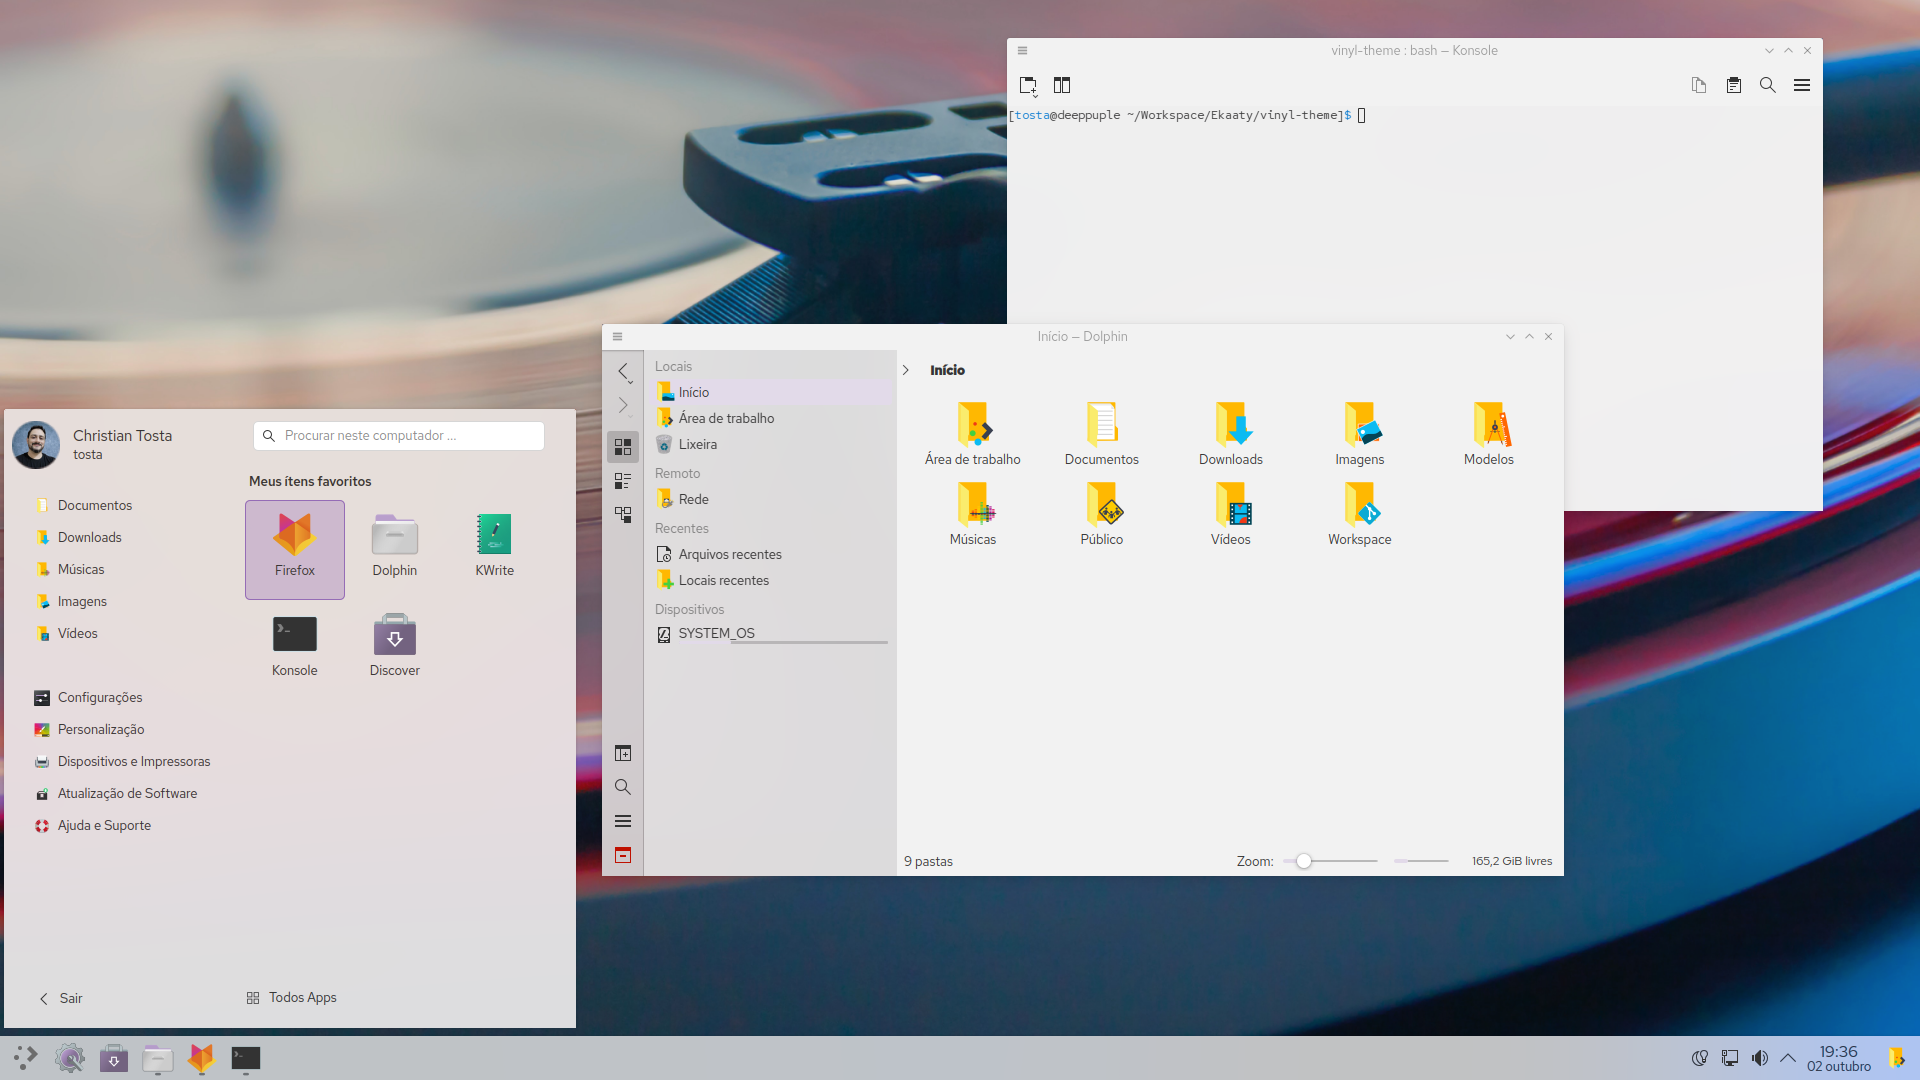The width and height of the screenshot is (1920, 1080).
Task: Expand breadcrumb chevron before Início
Action: click(x=906, y=371)
